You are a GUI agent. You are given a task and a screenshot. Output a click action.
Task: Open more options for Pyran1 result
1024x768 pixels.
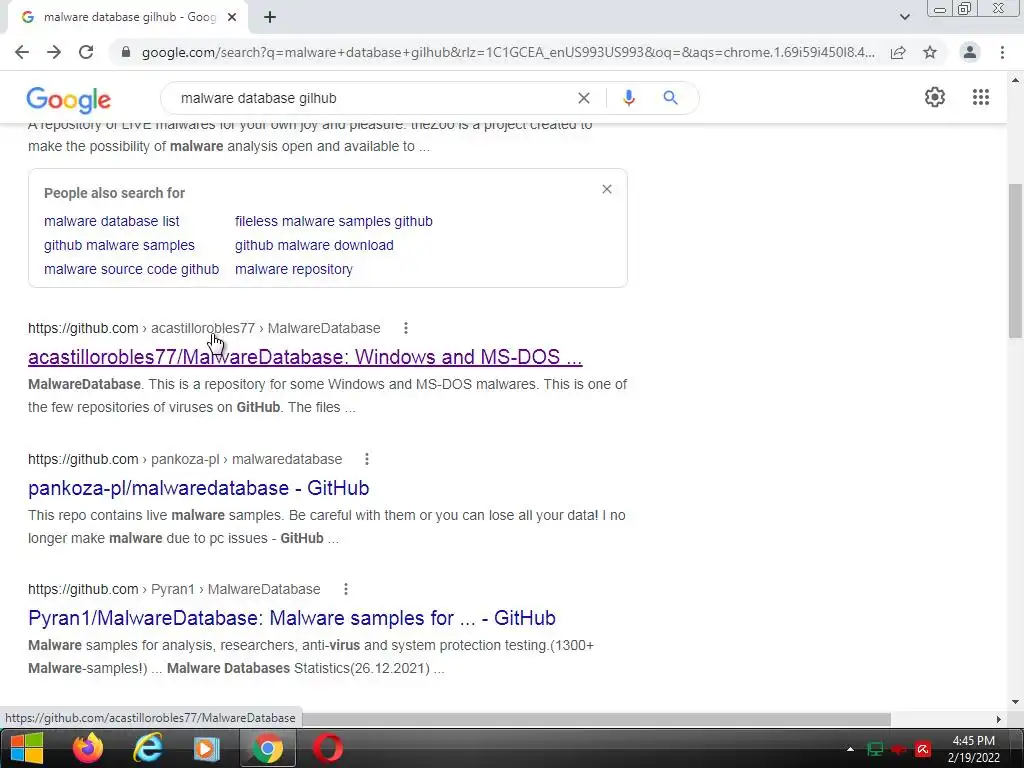click(x=345, y=589)
